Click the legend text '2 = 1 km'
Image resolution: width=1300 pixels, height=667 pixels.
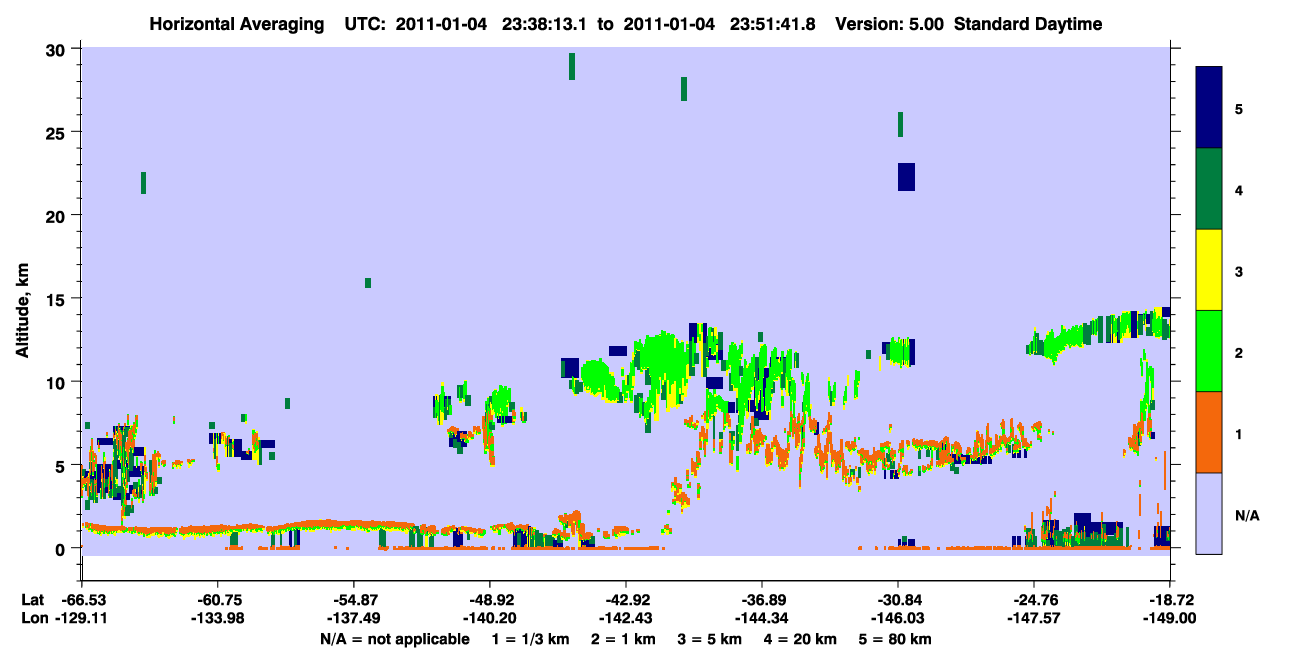(623, 639)
